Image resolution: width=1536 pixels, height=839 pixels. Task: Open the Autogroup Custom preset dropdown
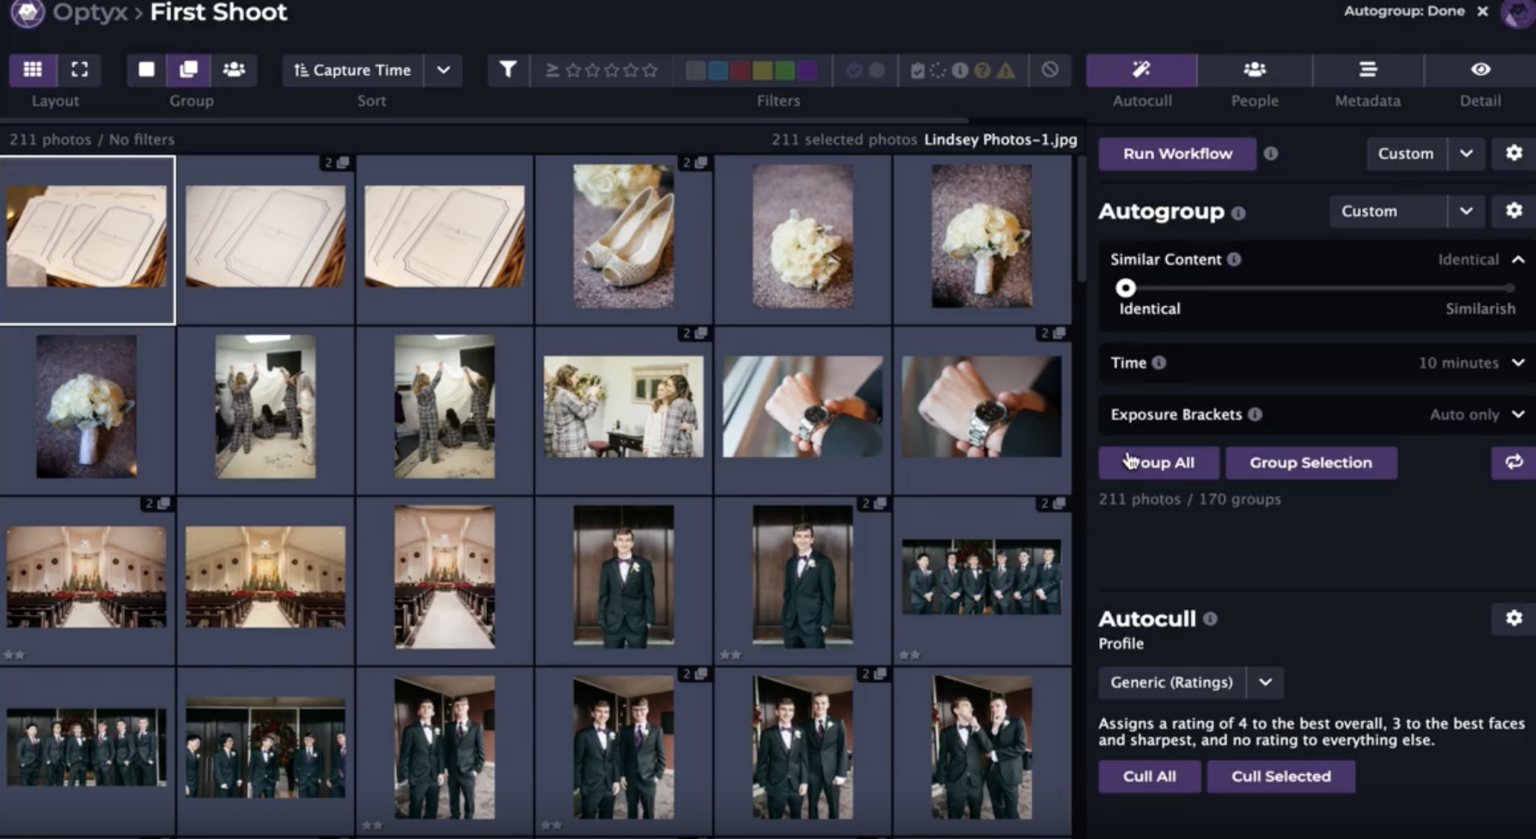[x=1466, y=211]
